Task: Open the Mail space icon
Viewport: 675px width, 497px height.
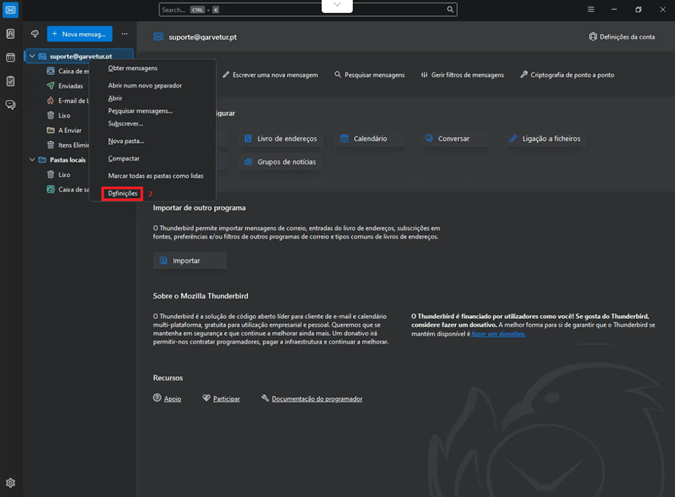Action: click(x=10, y=9)
